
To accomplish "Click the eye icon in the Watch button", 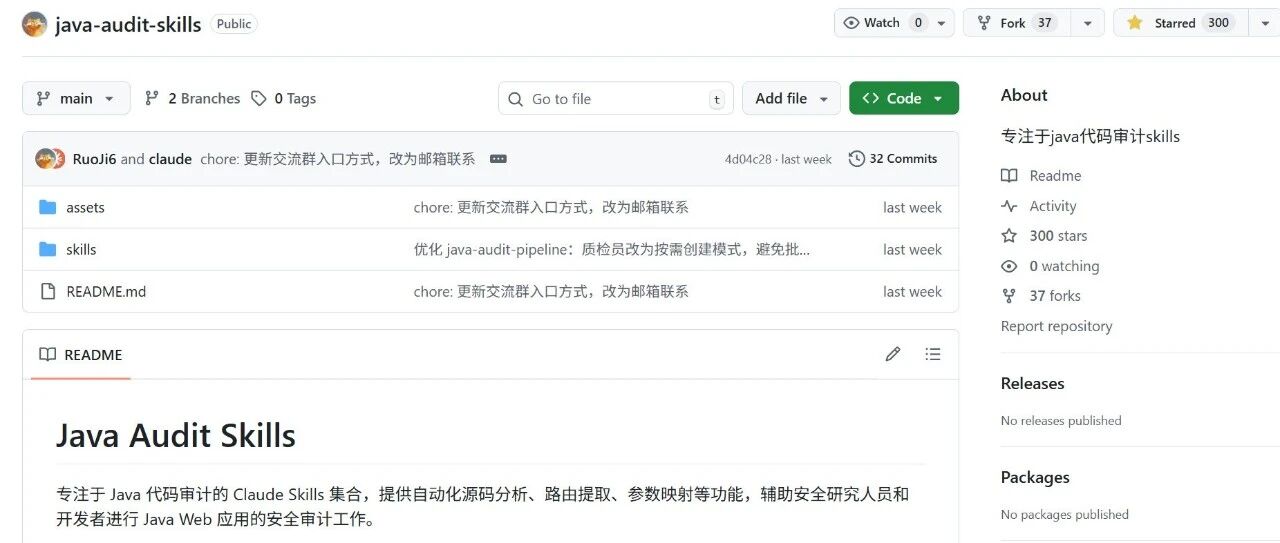I will tap(852, 23).
